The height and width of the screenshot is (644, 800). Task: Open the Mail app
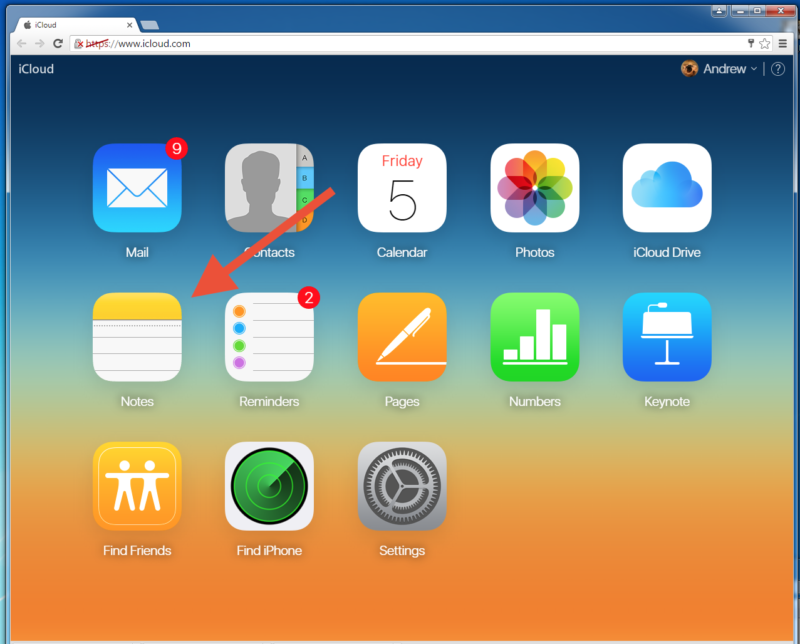[x=137, y=187]
